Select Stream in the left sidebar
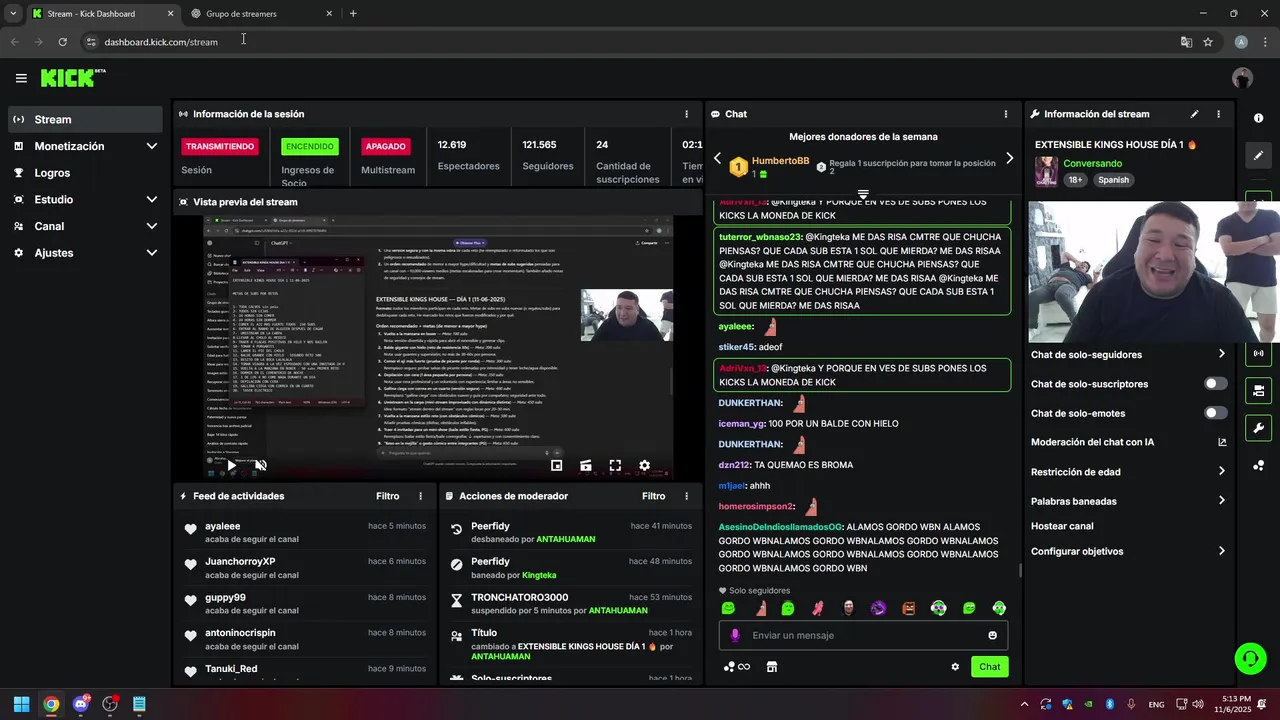1280x720 pixels. coord(85,119)
